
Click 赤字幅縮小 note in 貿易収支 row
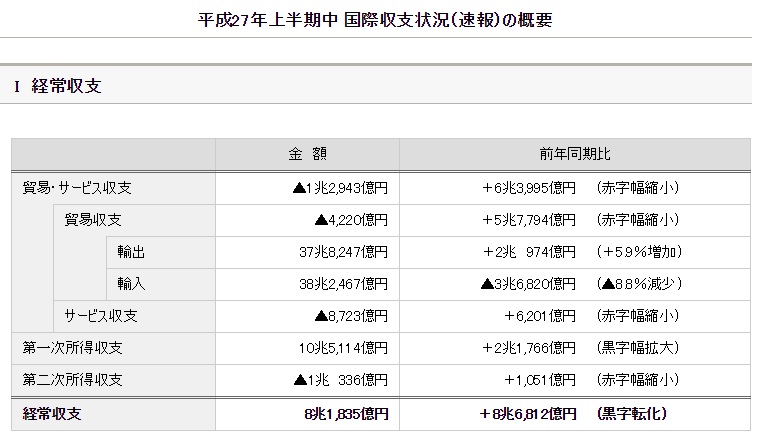[x=638, y=220]
